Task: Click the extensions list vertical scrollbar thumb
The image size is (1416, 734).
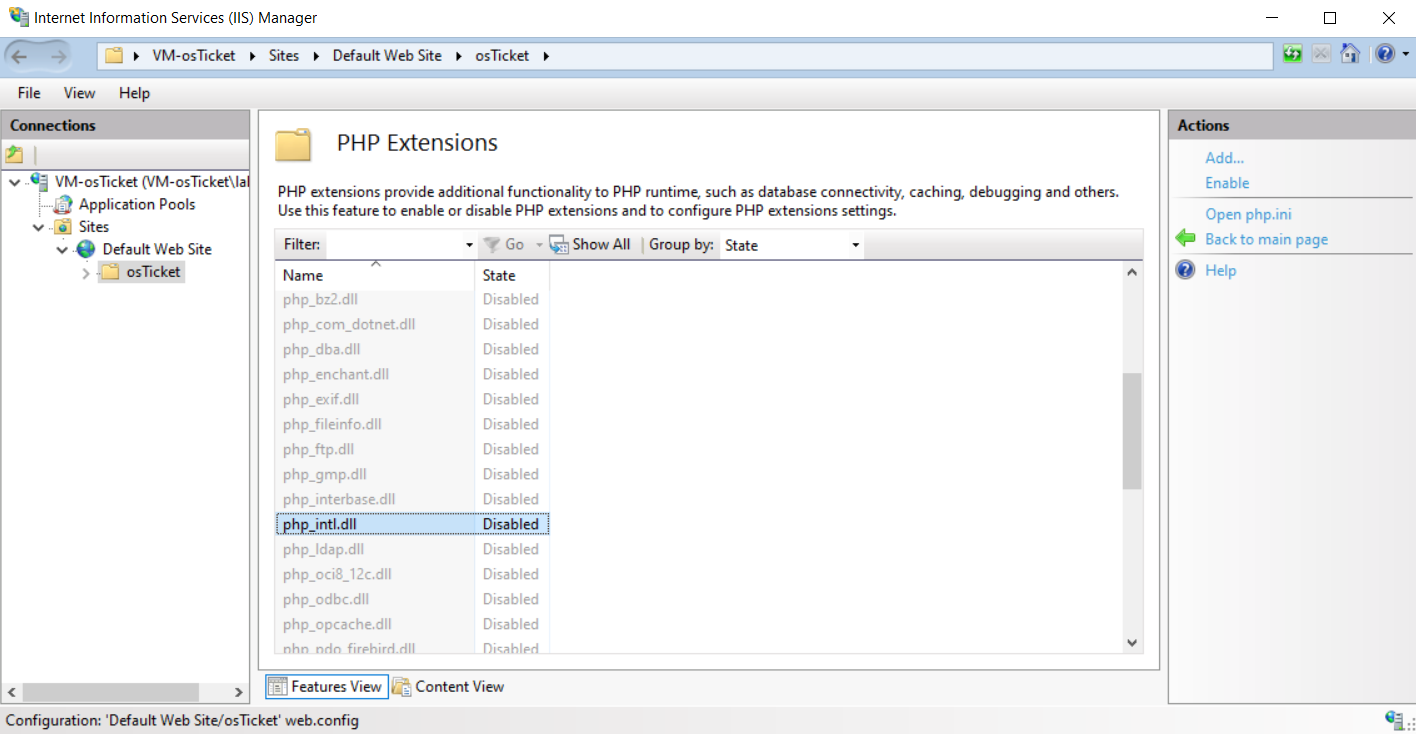Action: 1132,431
